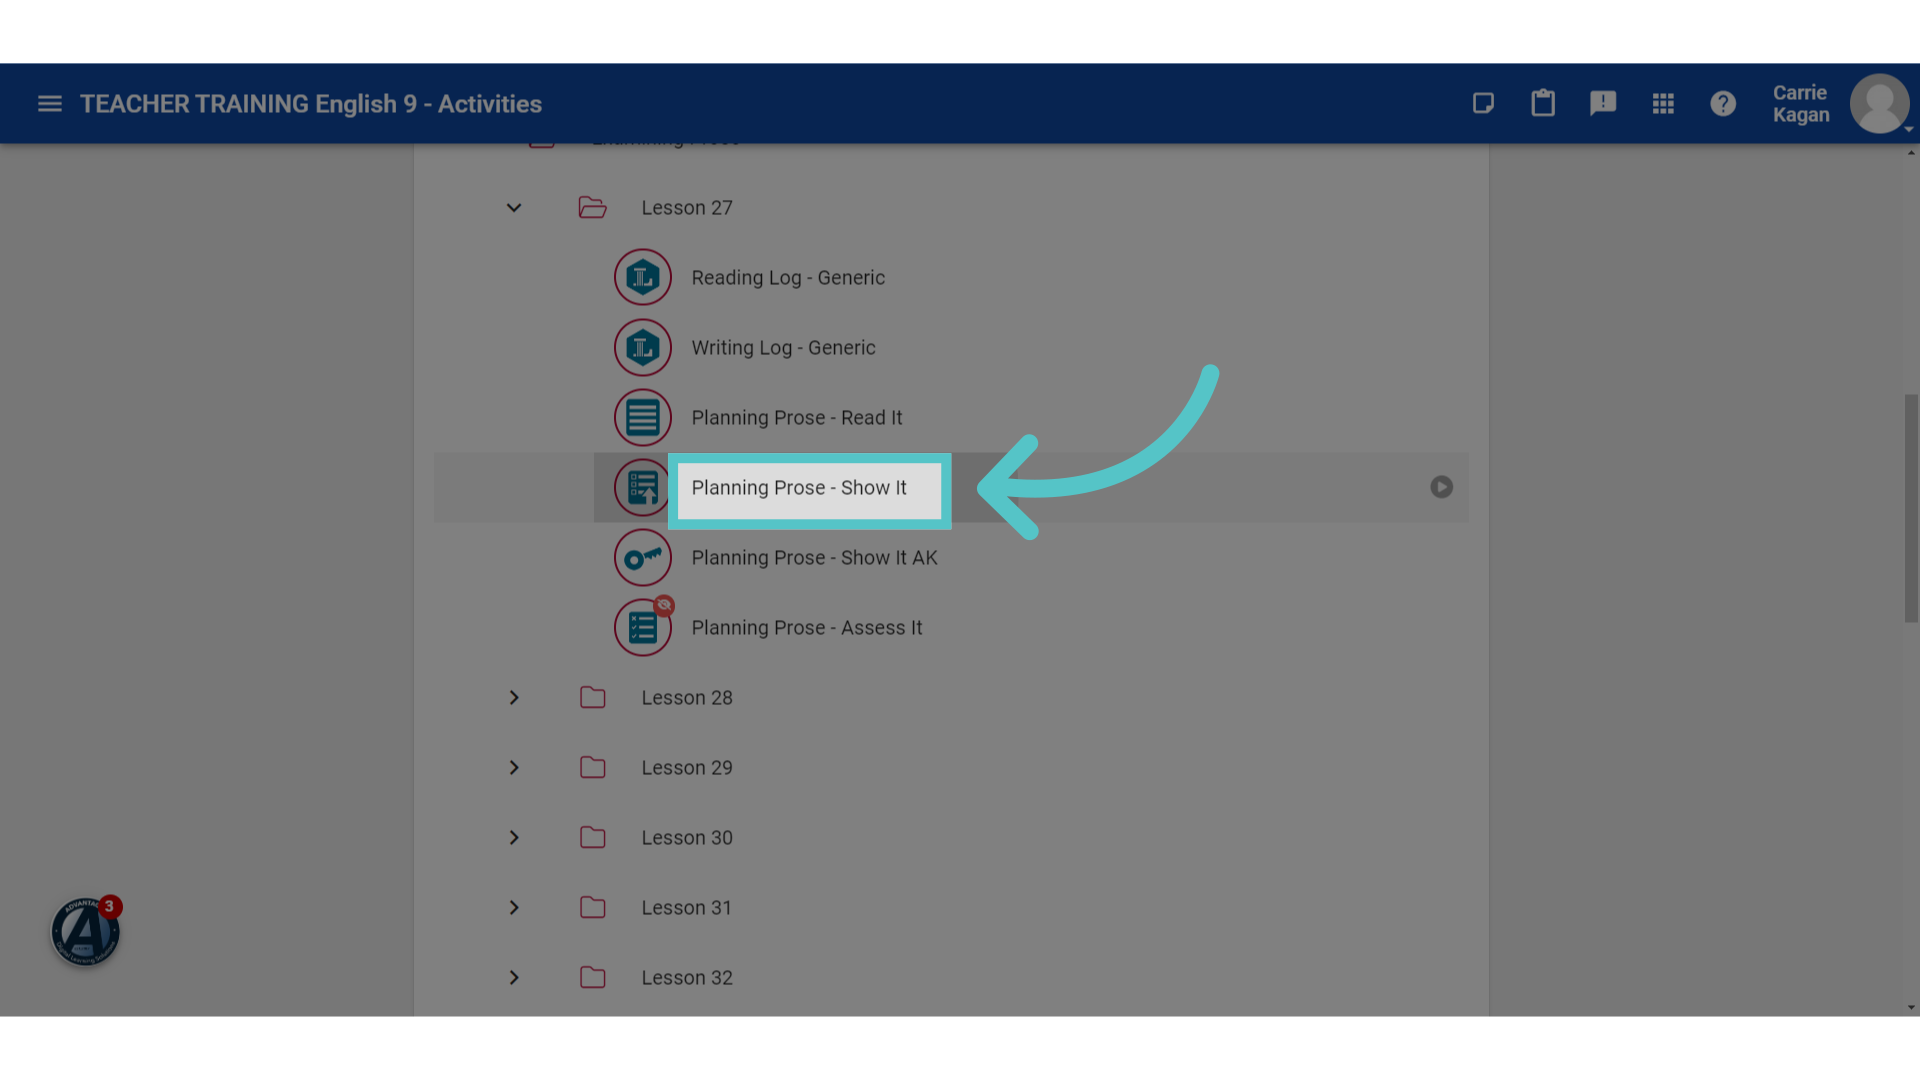Open Planning Prose - Show It AK
The height and width of the screenshot is (1080, 1920).
coord(814,558)
